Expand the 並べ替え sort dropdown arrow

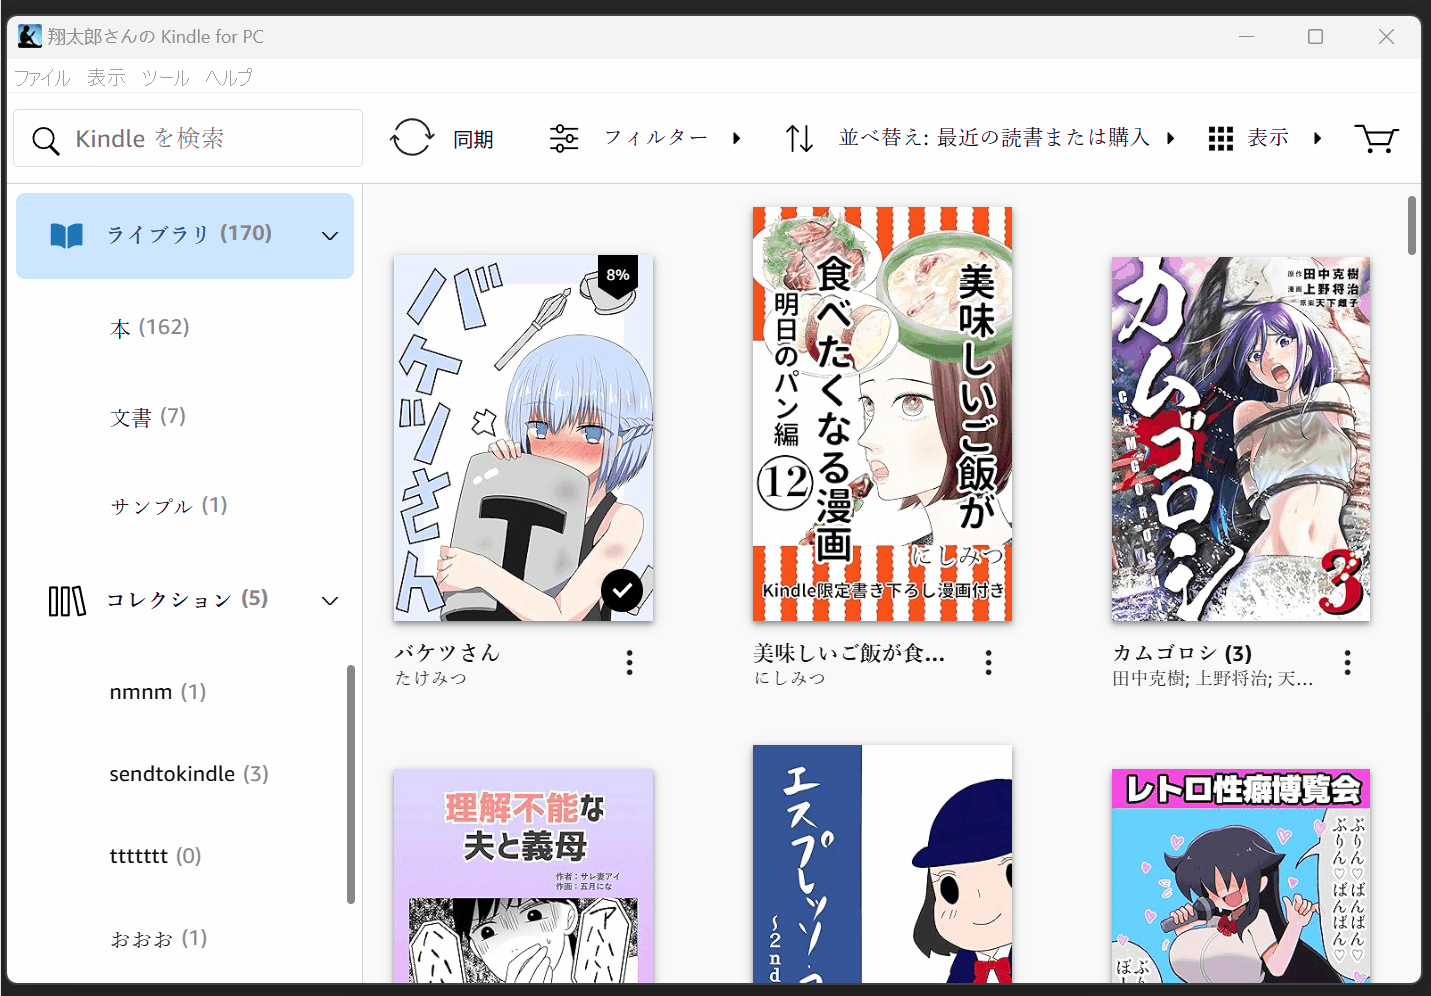(1171, 138)
